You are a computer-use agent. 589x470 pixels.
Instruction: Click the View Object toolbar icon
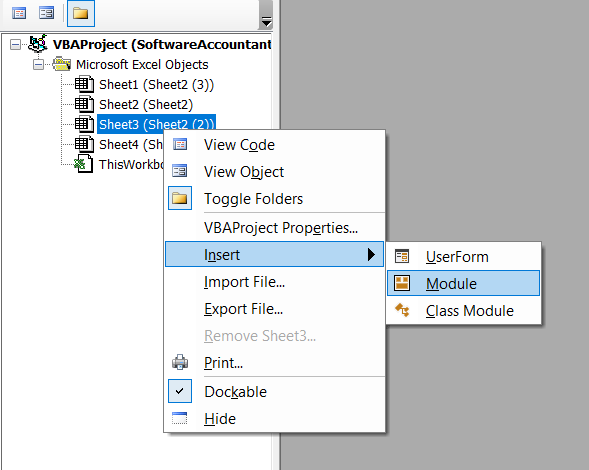pyautogui.click(x=47, y=13)
